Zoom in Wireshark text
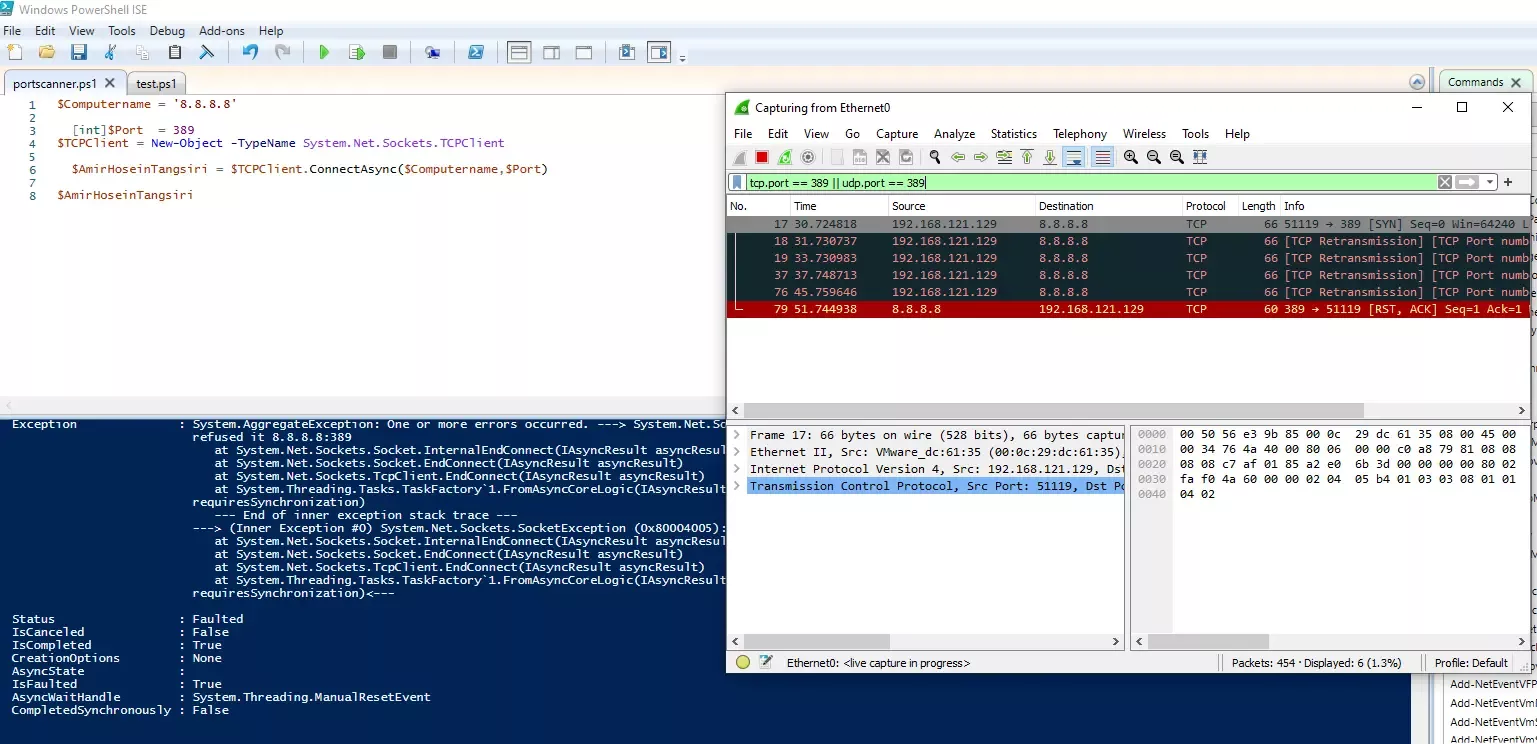Image resolution: width=1537 pixels, height=744 pixels. tap(1131, 157)
